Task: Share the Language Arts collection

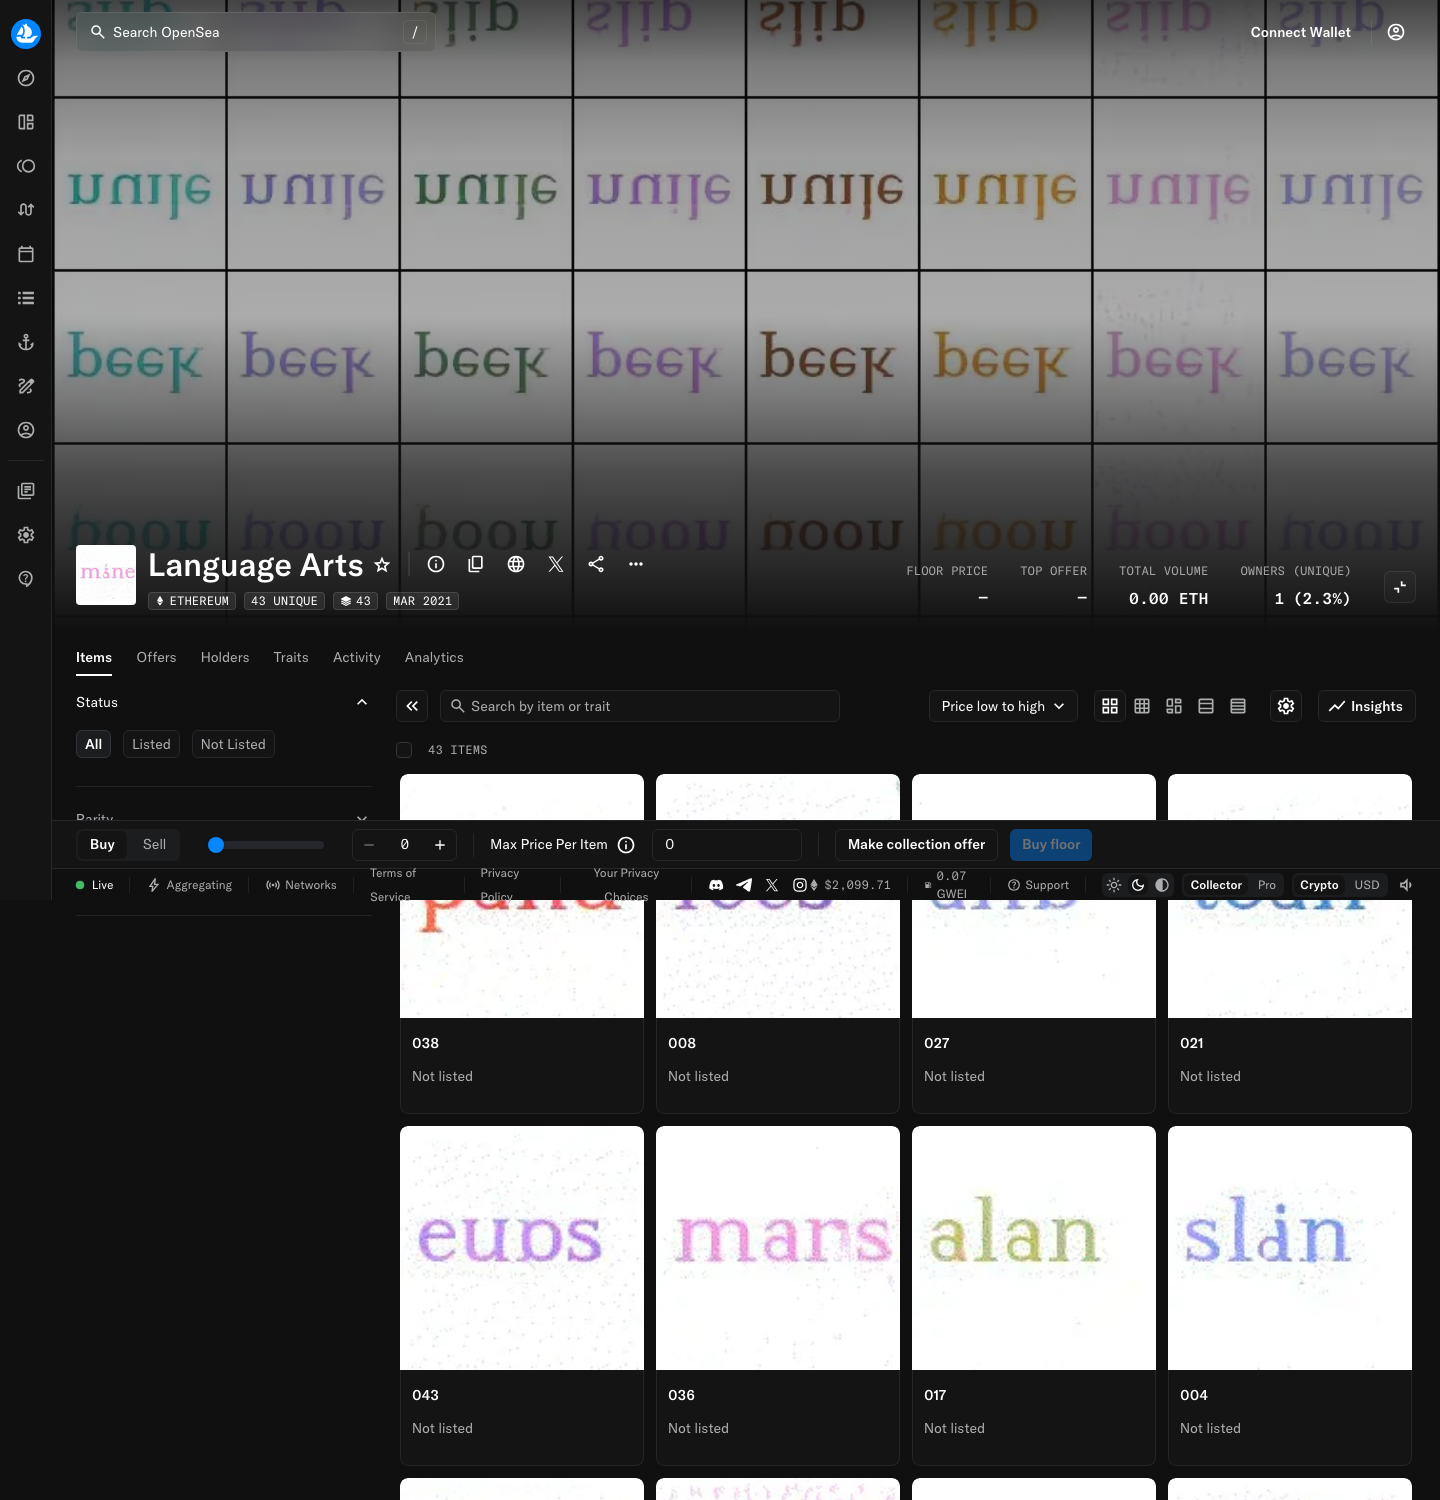Action: [x=596, y=564]
